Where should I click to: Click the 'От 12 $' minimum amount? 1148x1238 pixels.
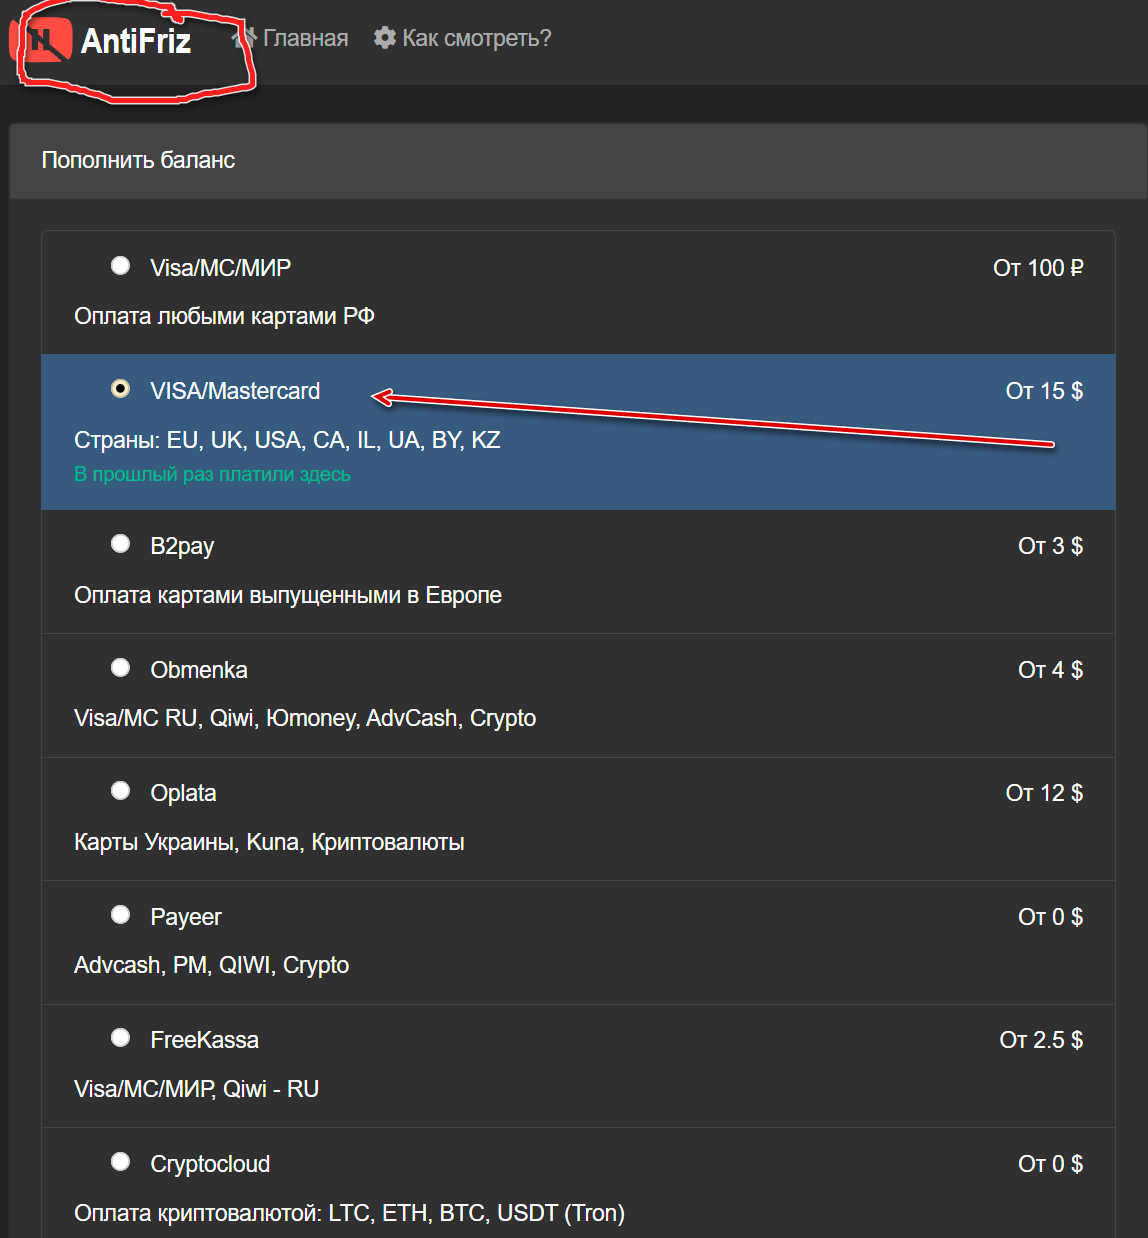click(1044, 793)
